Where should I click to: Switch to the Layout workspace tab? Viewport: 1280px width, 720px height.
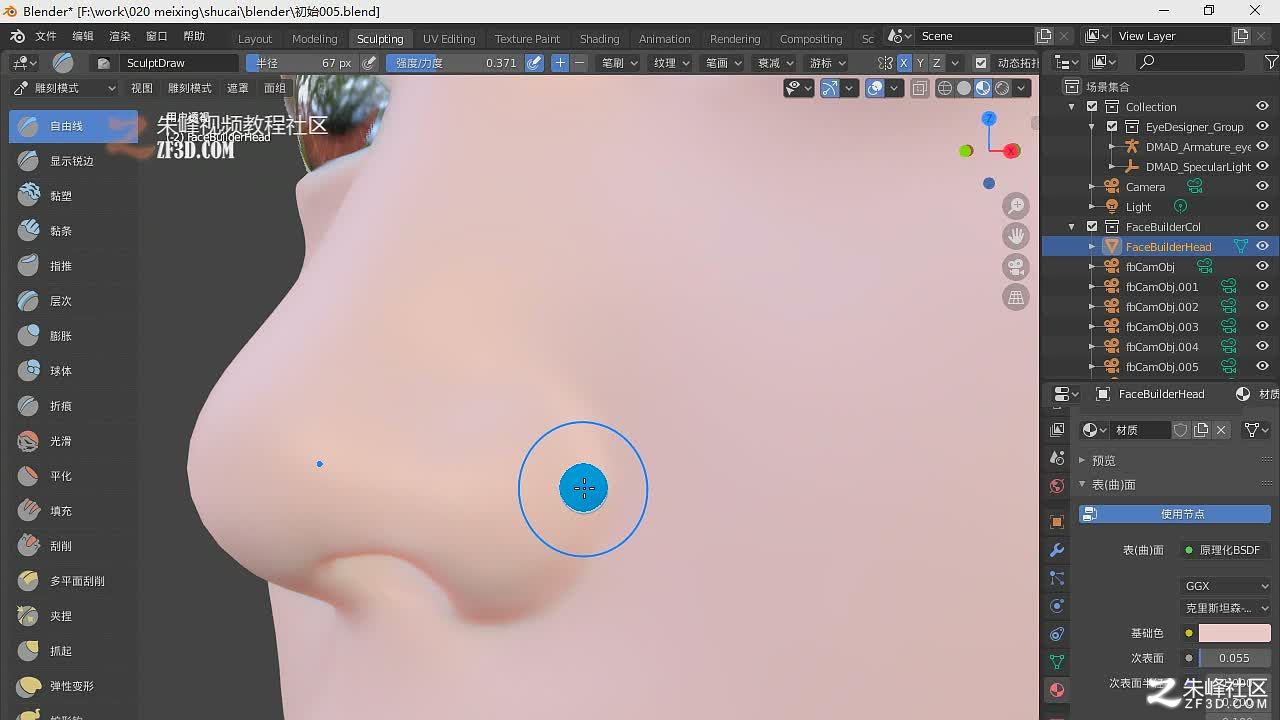(255, 39)
